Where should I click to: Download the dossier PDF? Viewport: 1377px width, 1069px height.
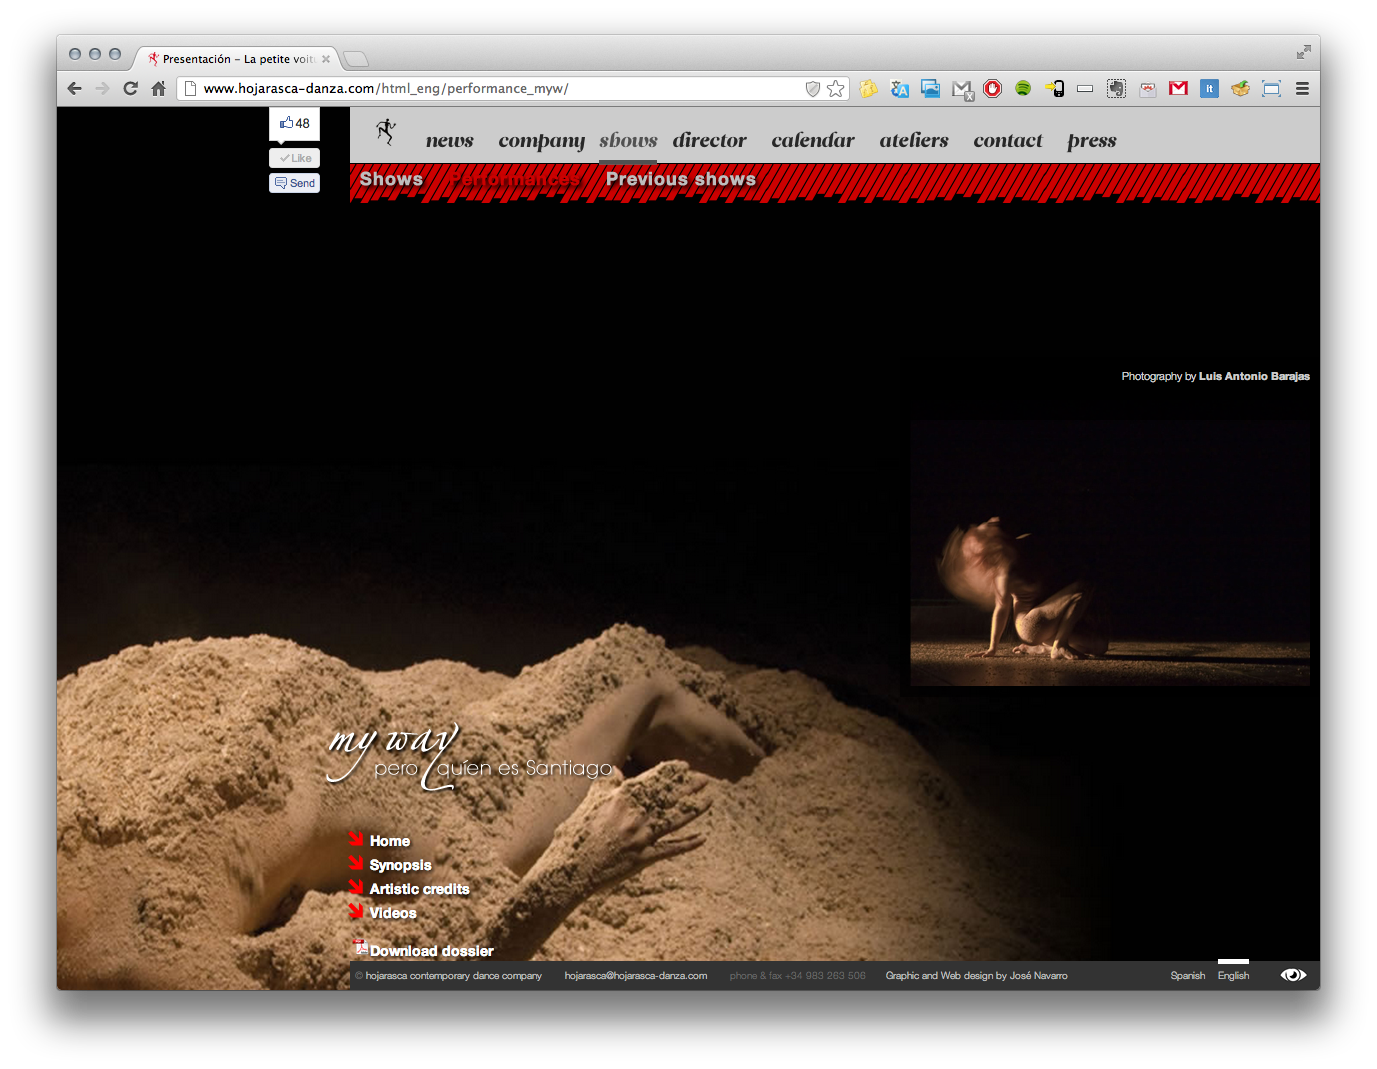click(x=430, y=951)
